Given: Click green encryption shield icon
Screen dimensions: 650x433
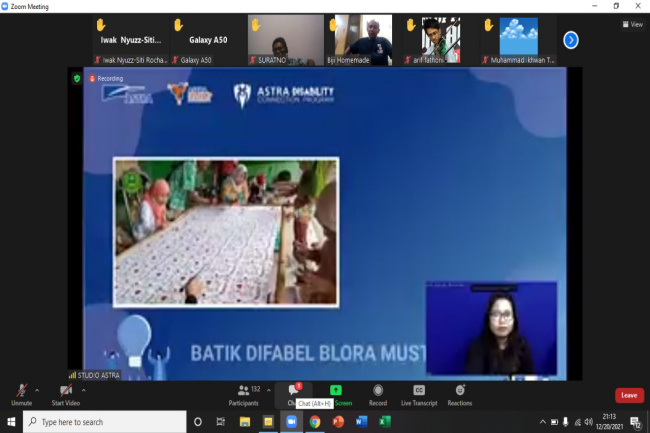Looking at the screenshot, I should click(x=77, y=78).
